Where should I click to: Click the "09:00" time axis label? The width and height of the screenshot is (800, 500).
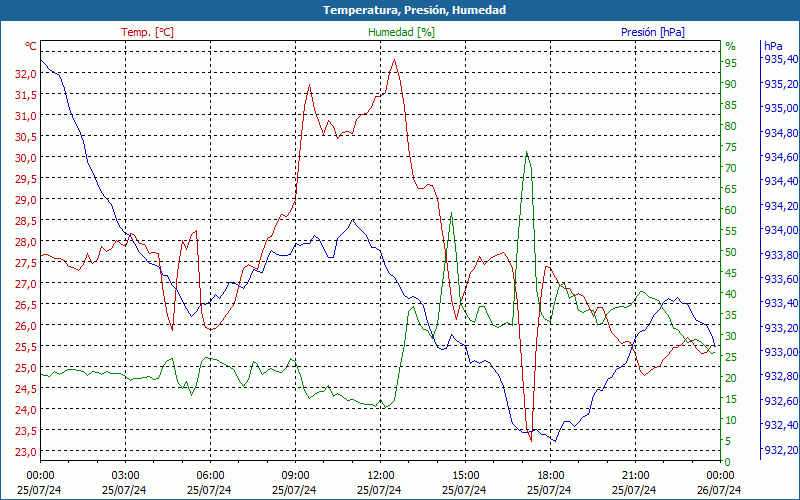coord(294,476)
